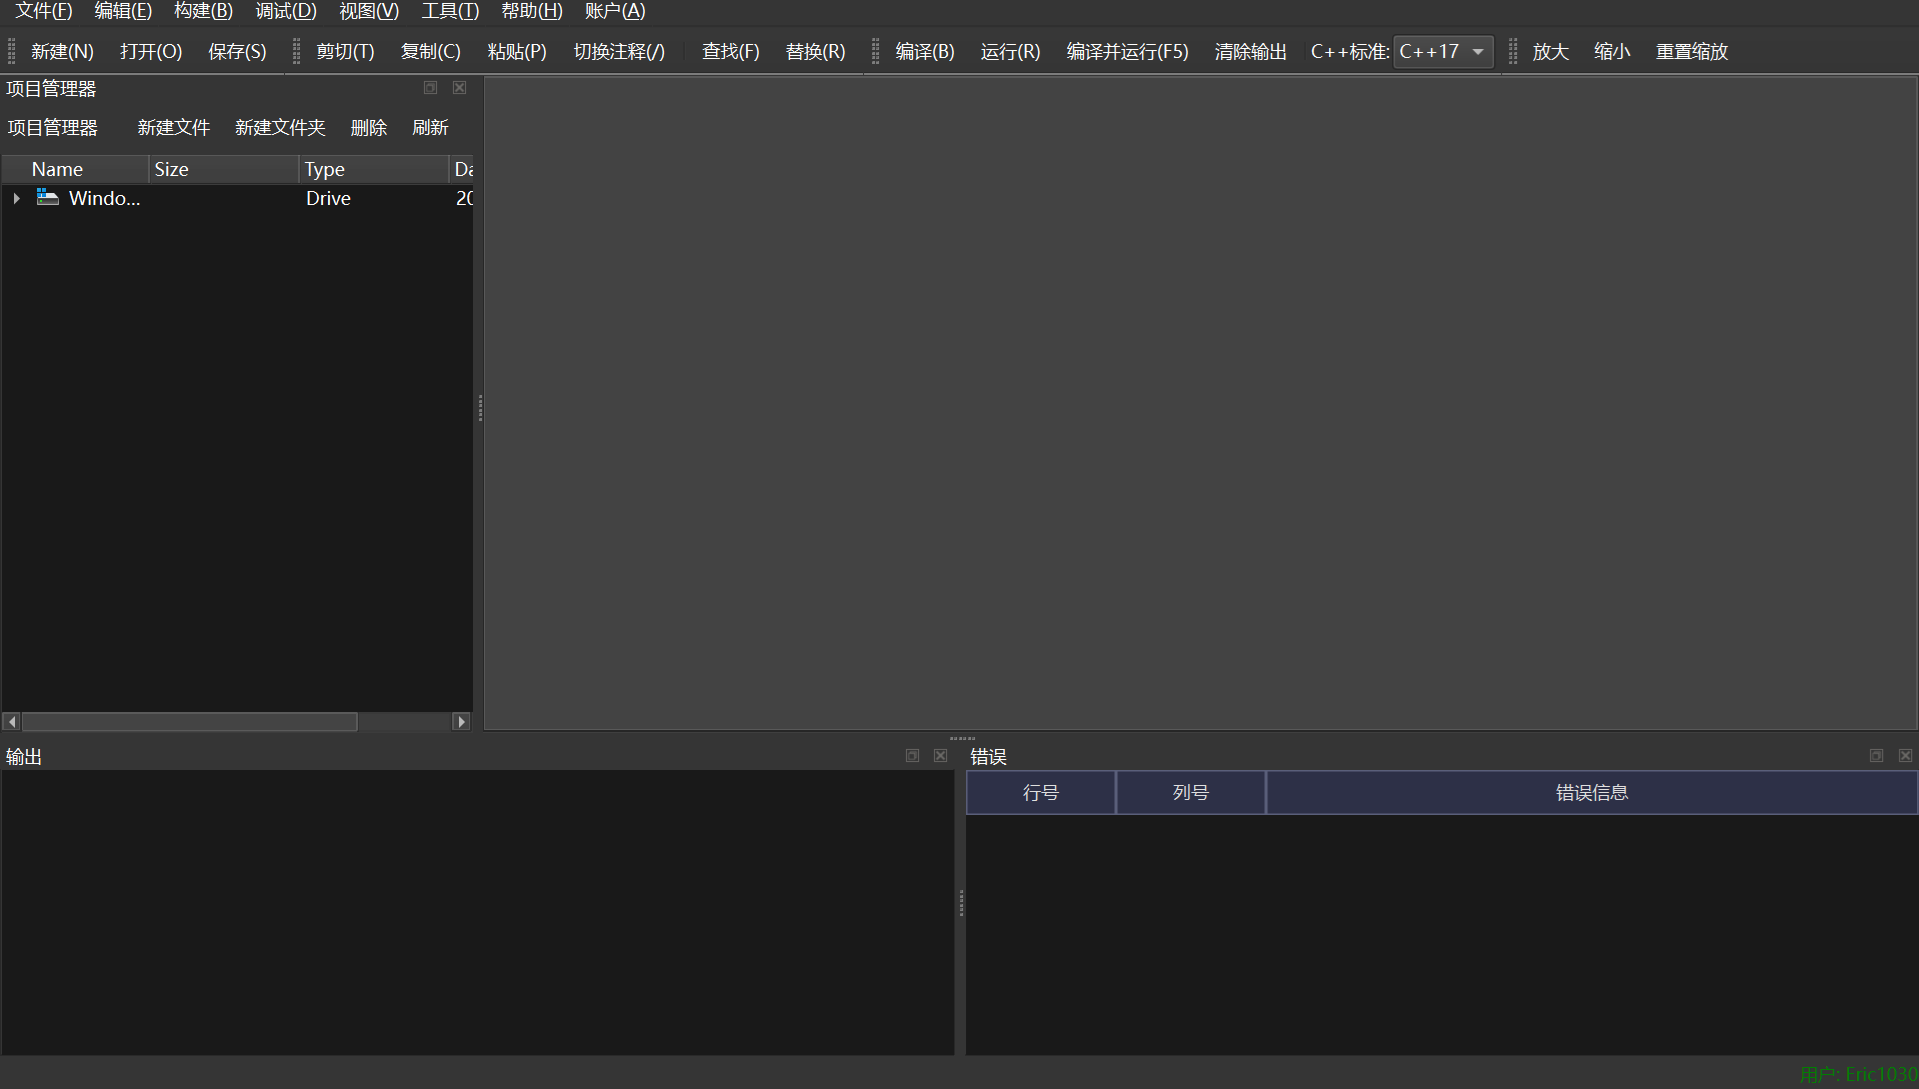Float the 错误 errors panel
Screen dimensions: 1919x1089
point(1876,756)
